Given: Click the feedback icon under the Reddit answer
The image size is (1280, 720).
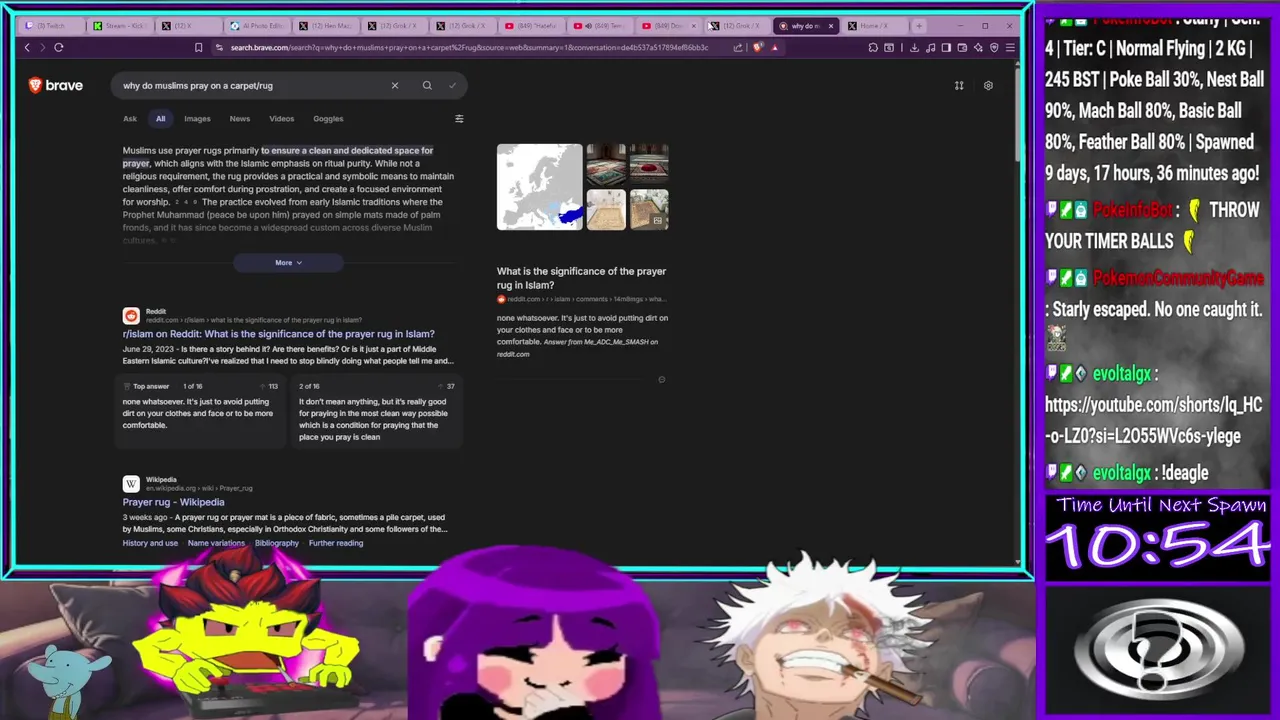Looking at the screenshot, I should click(661, 379).
